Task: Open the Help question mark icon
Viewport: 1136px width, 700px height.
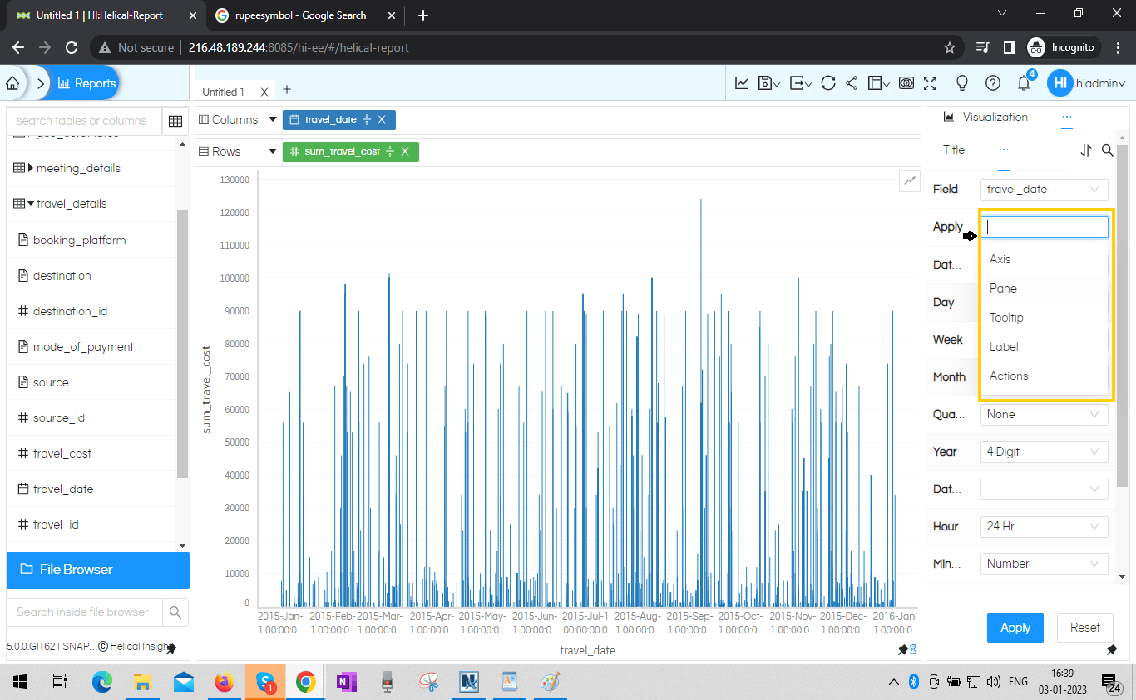Action: [993, 83]
